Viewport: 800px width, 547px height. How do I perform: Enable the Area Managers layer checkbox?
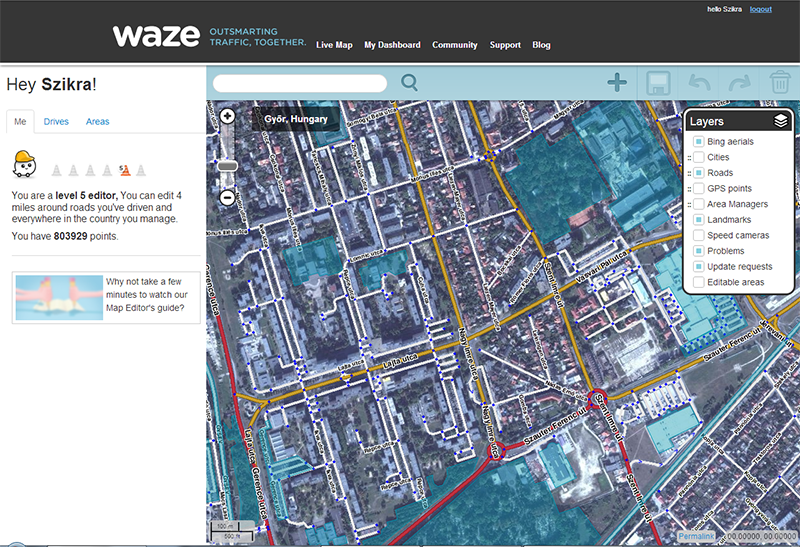point(698,204)
